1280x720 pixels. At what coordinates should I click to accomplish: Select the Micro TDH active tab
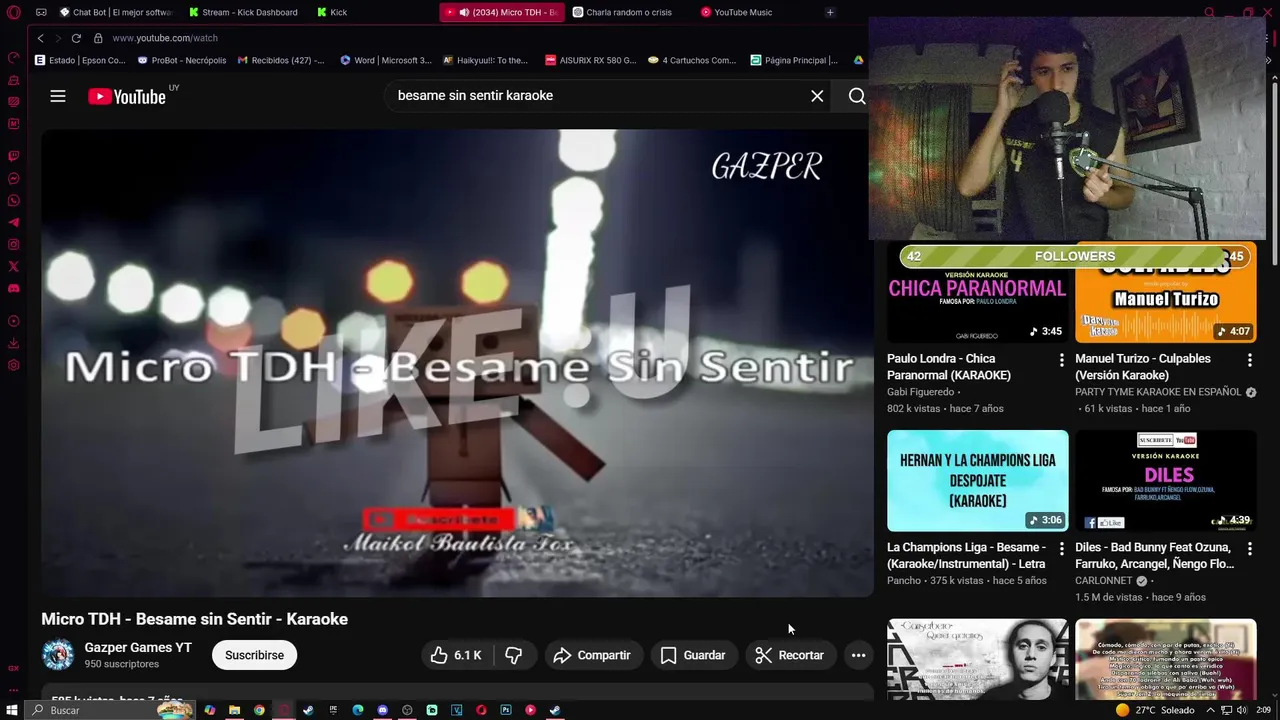coord(502,12)
